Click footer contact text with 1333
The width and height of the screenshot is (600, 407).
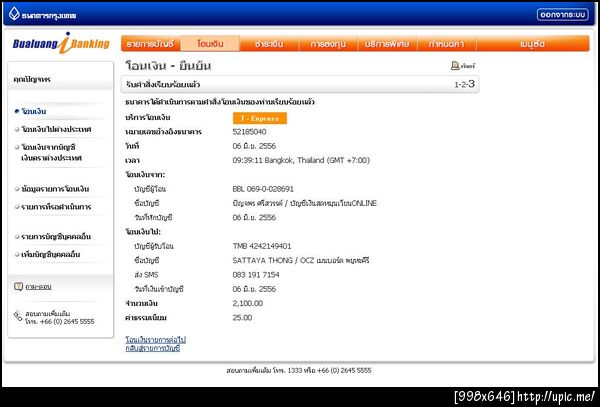pyautogui.click(x=299, y=370)
